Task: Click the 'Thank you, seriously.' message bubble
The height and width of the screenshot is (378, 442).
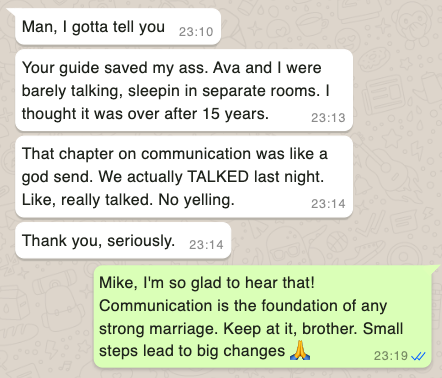Action: coord(123,240)
